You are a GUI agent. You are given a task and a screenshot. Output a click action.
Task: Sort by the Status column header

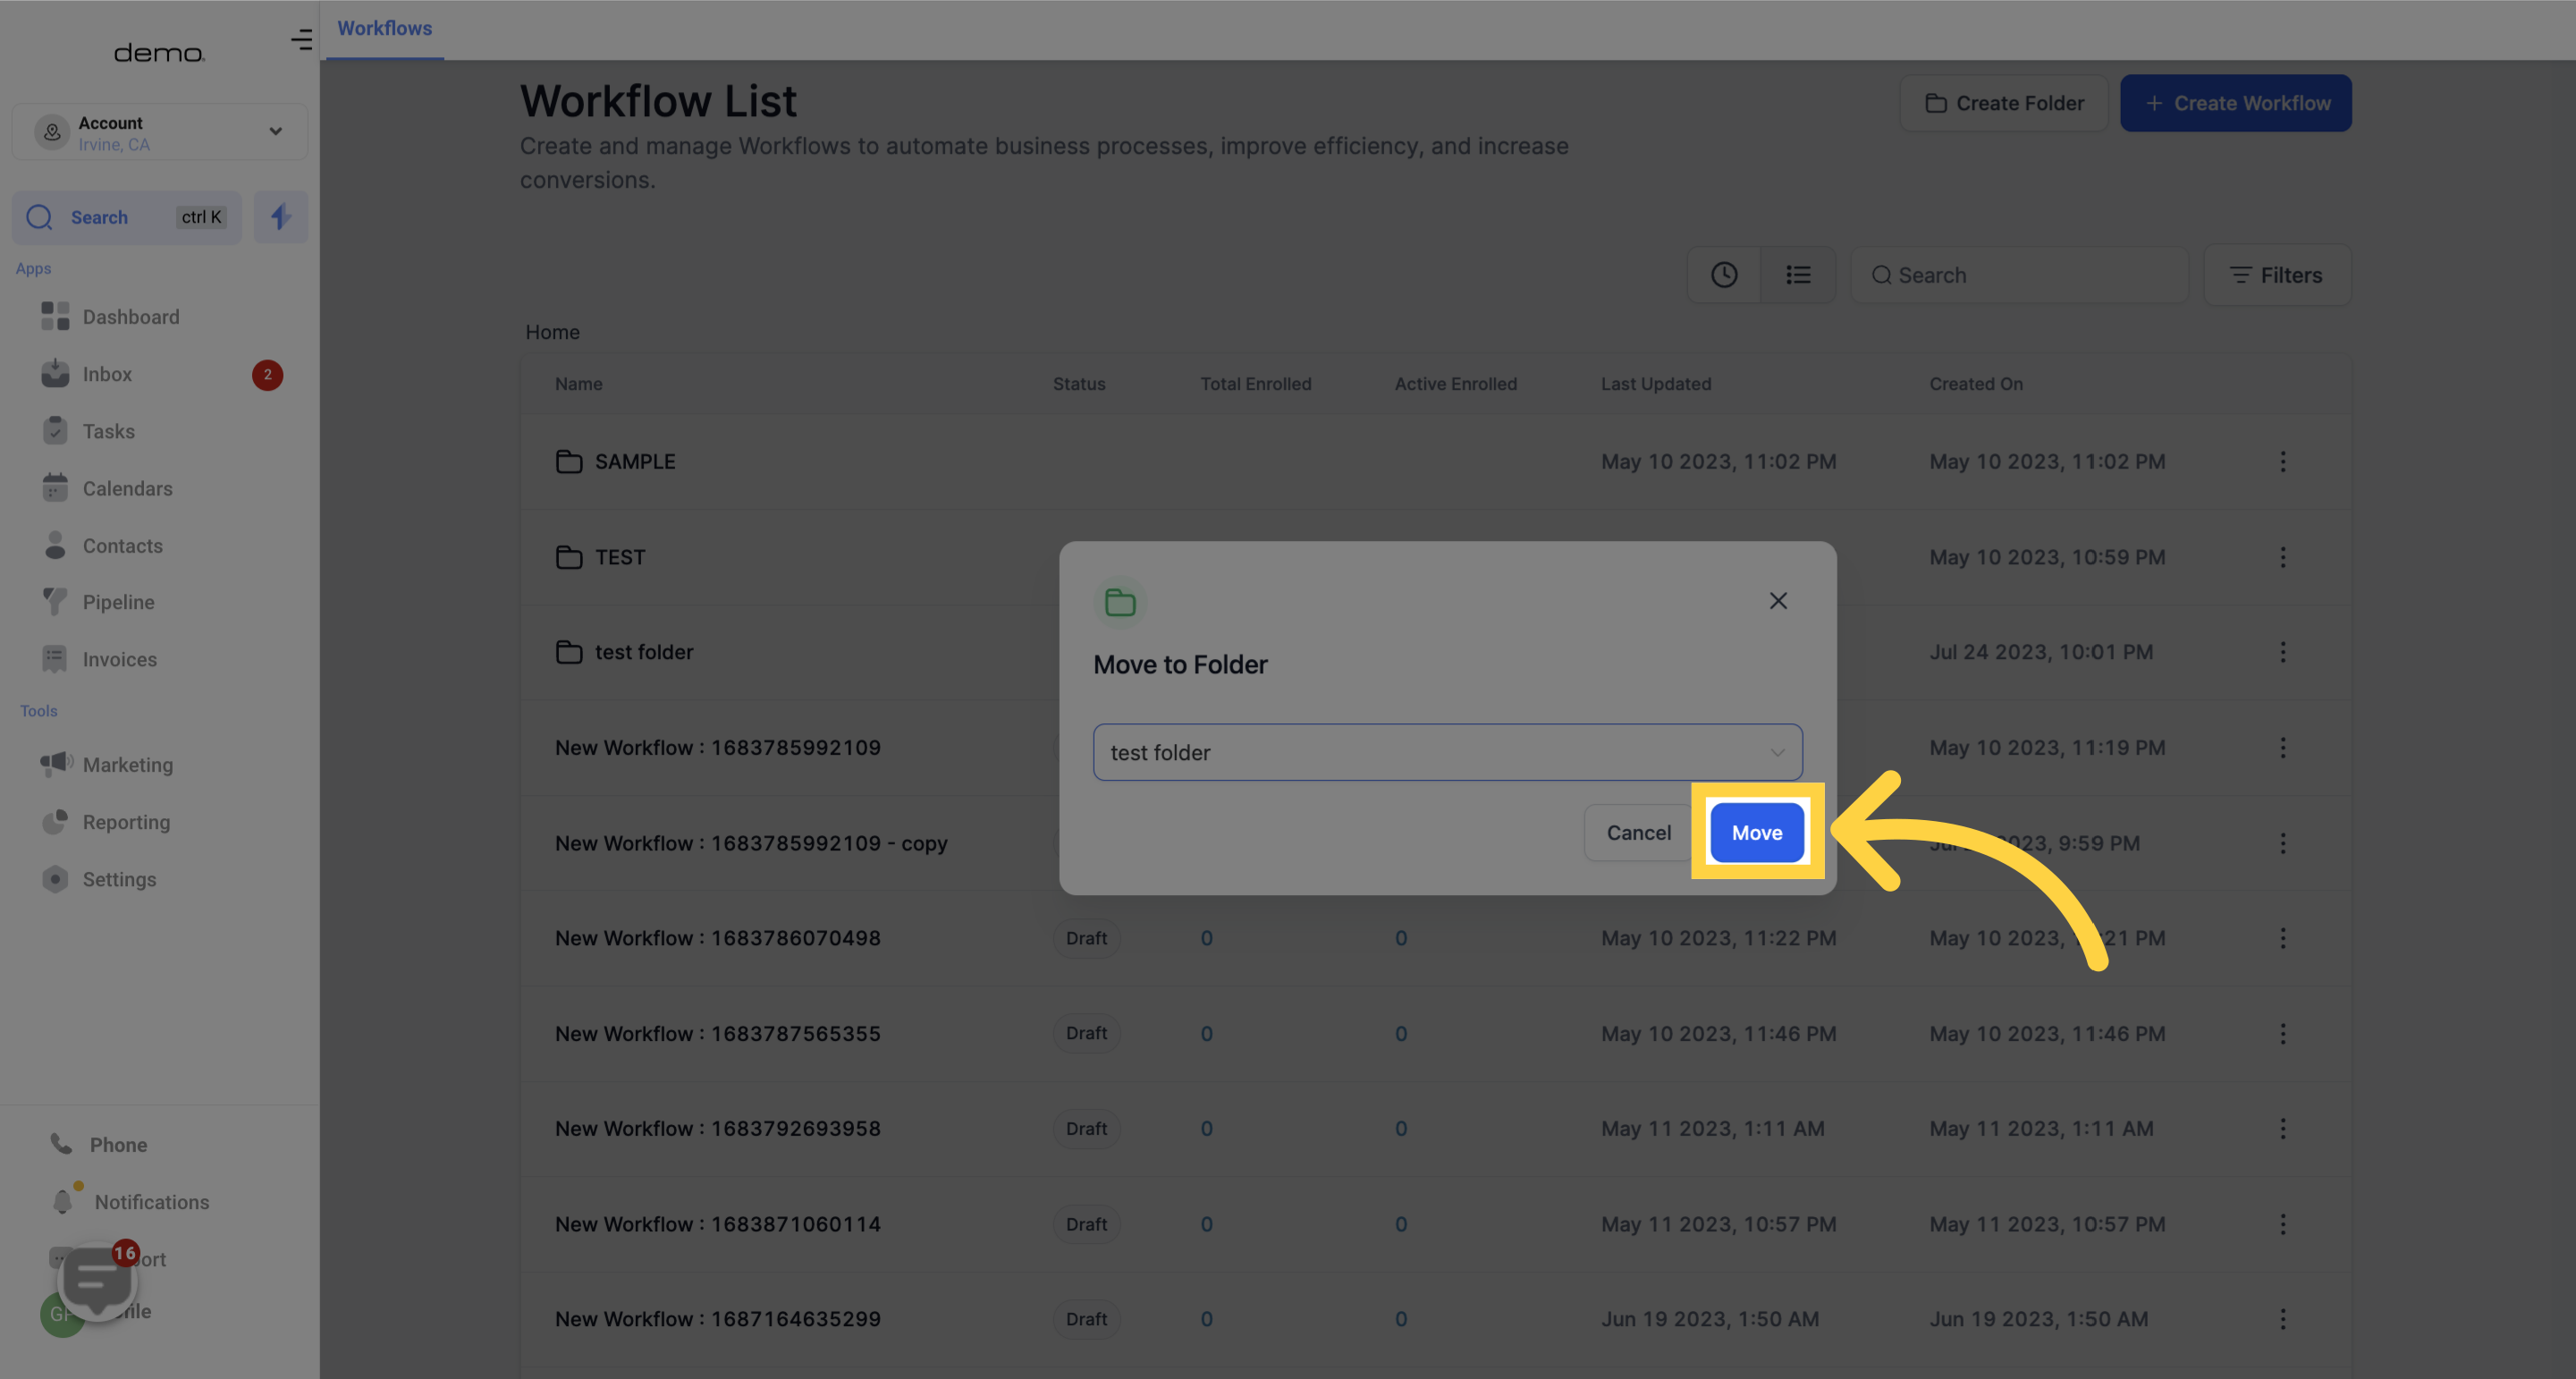click(1079, 384)
